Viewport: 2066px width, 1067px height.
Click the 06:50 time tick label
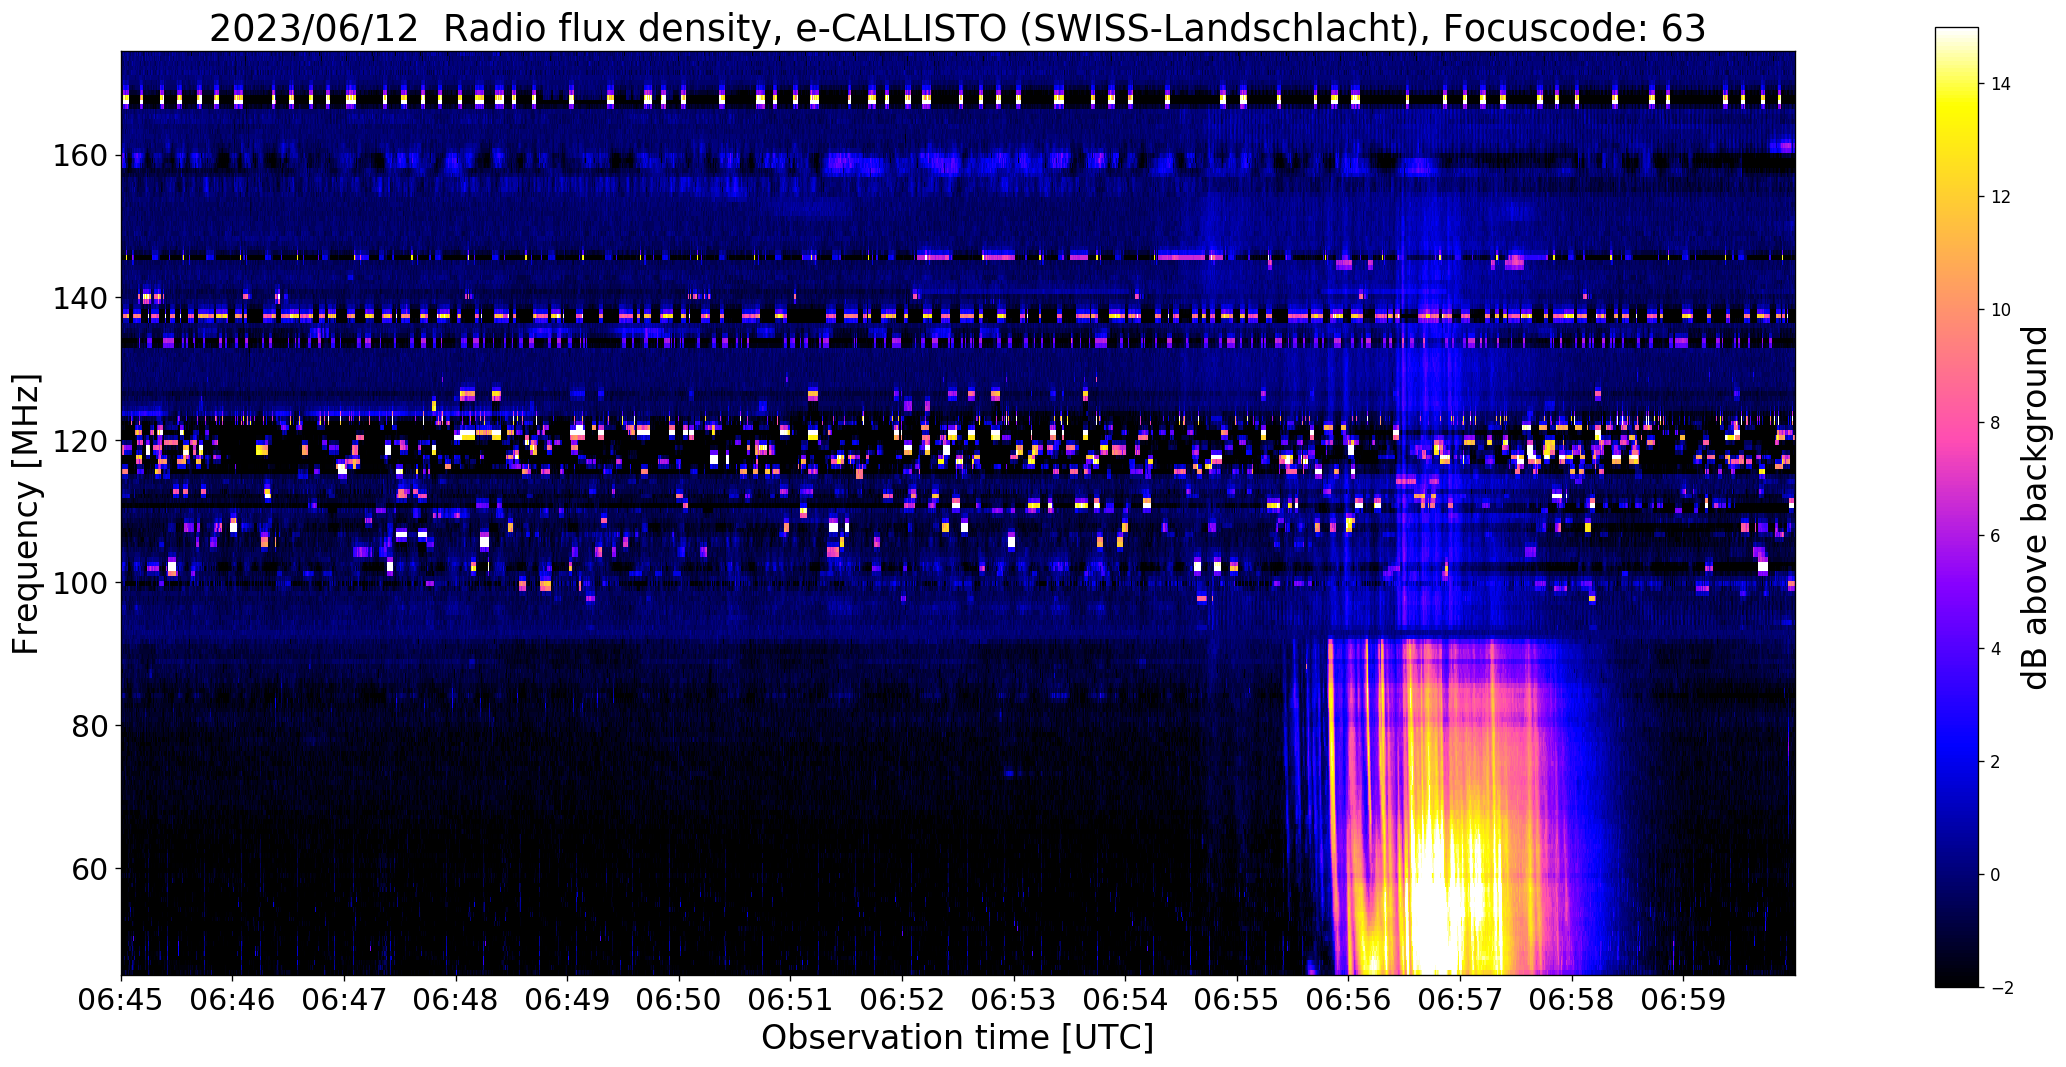(x=680, y=1001)
